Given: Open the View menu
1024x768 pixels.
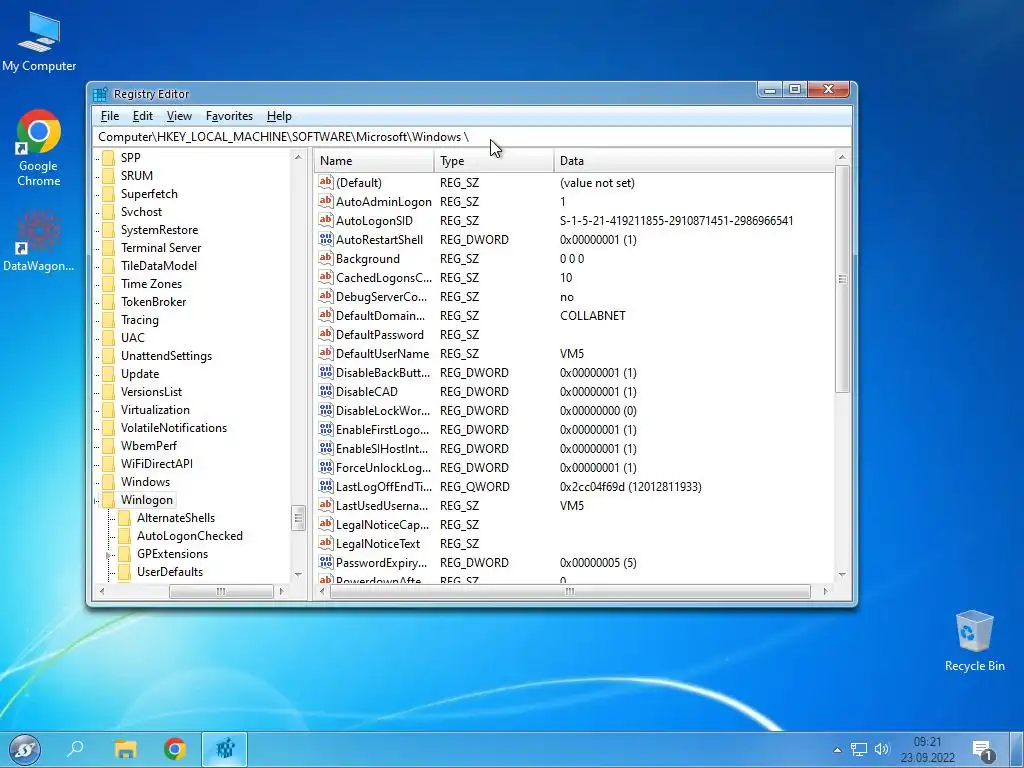Looking at the screenshot, I should (x=179, y=116).
